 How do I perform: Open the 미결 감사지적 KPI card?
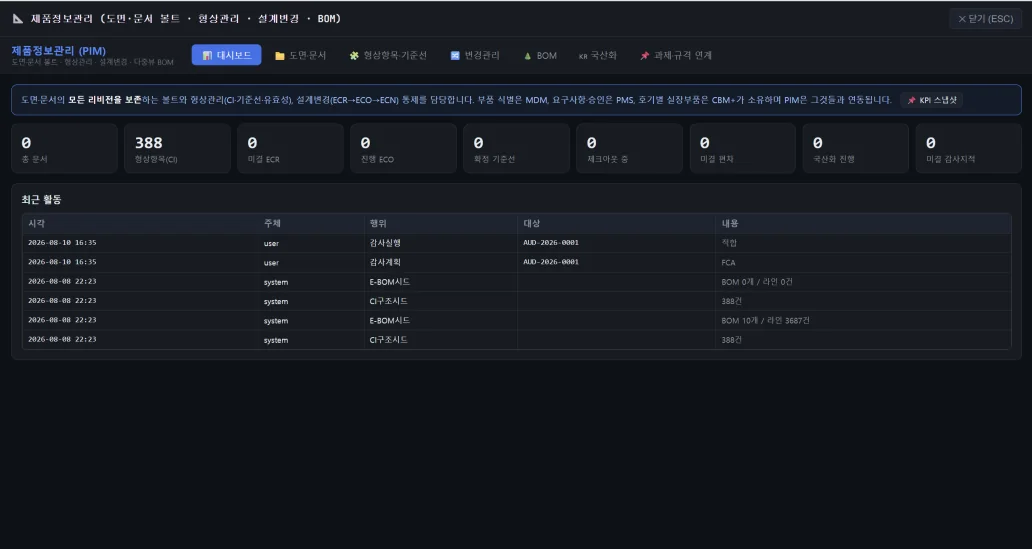tap(968, 148)
